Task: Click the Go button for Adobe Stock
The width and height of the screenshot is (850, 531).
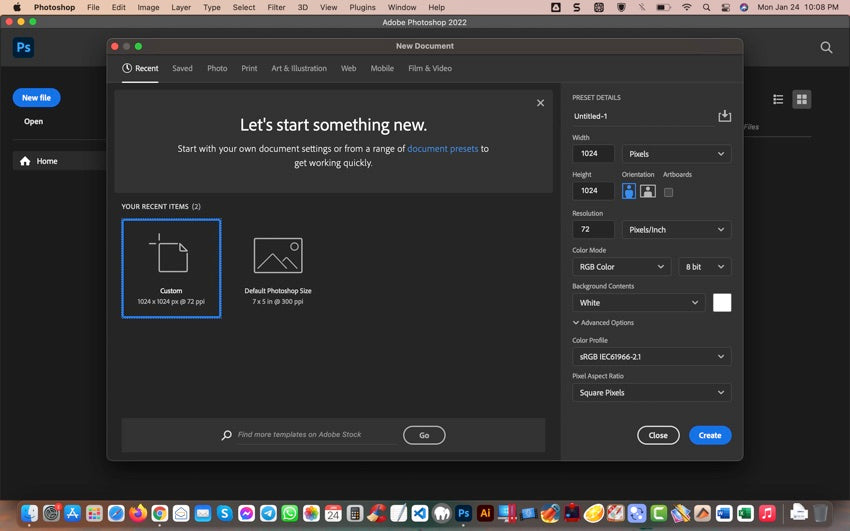Action: 424,435
